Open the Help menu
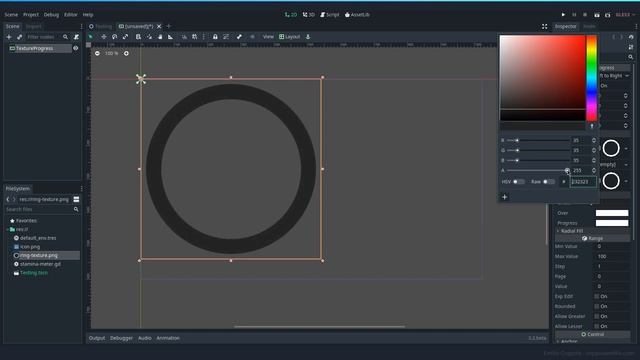The image size is (640, 360). pos(88,15)
